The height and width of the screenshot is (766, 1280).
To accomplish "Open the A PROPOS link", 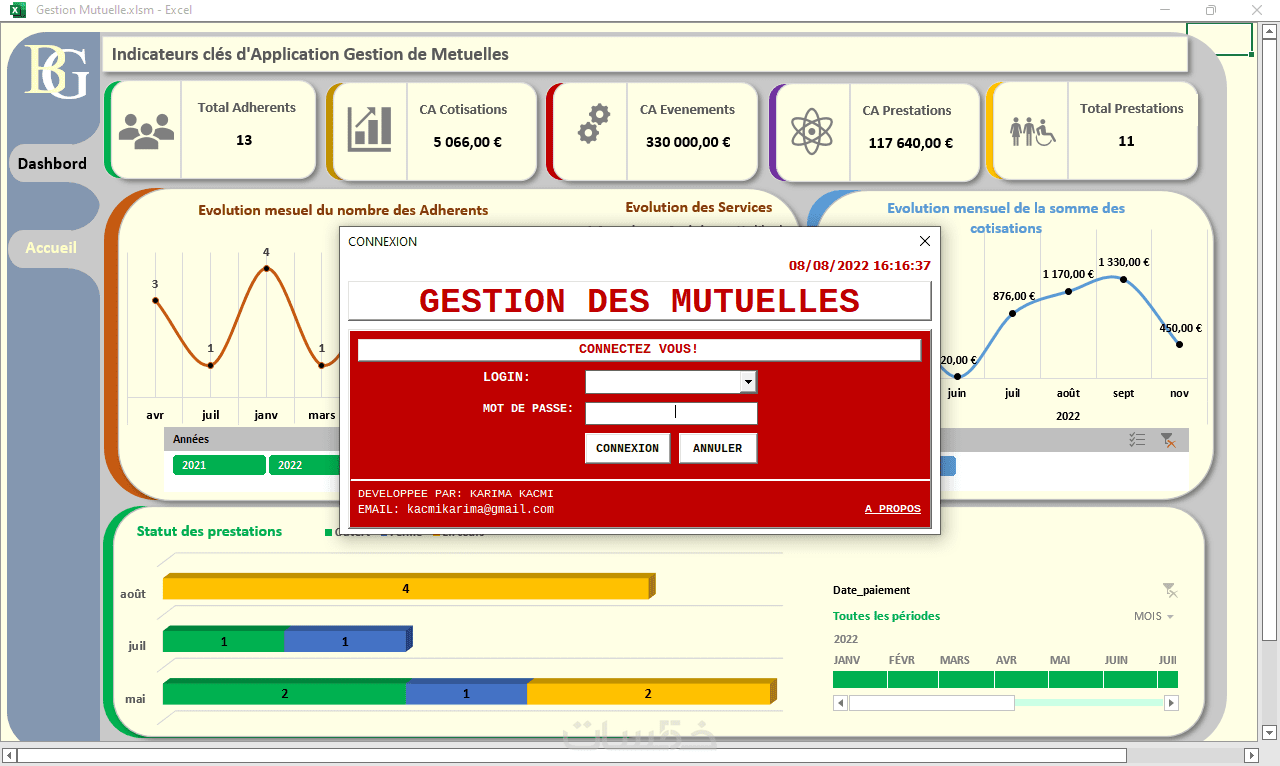I will point(893,509).
